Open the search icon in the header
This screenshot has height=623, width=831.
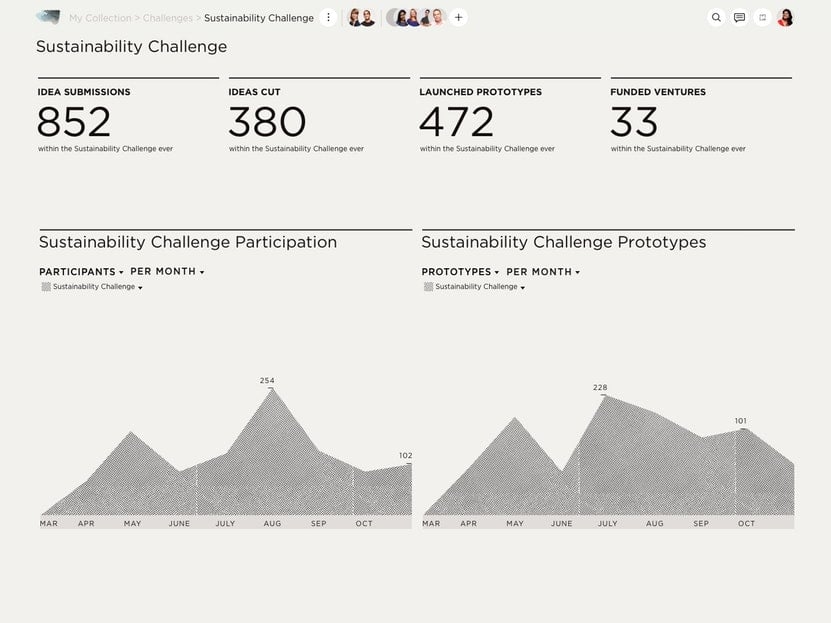[x=716, y=17]
